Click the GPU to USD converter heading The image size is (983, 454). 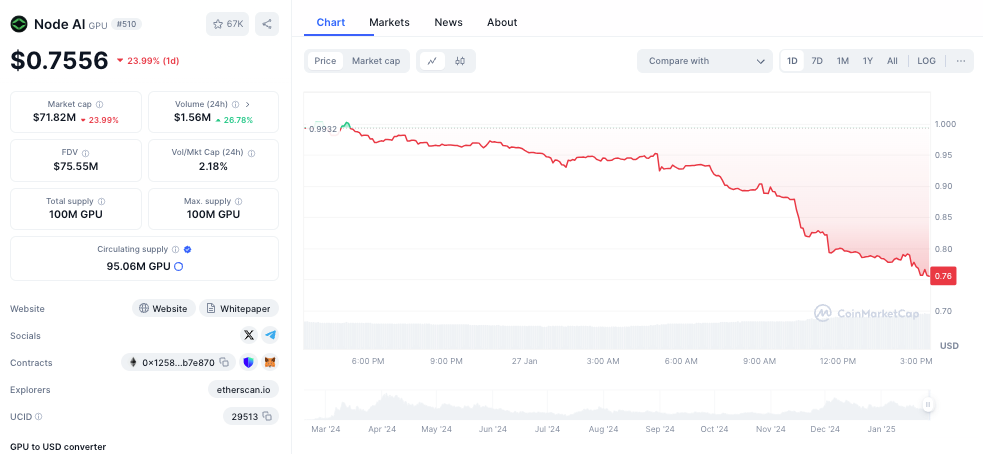point(58,446)
